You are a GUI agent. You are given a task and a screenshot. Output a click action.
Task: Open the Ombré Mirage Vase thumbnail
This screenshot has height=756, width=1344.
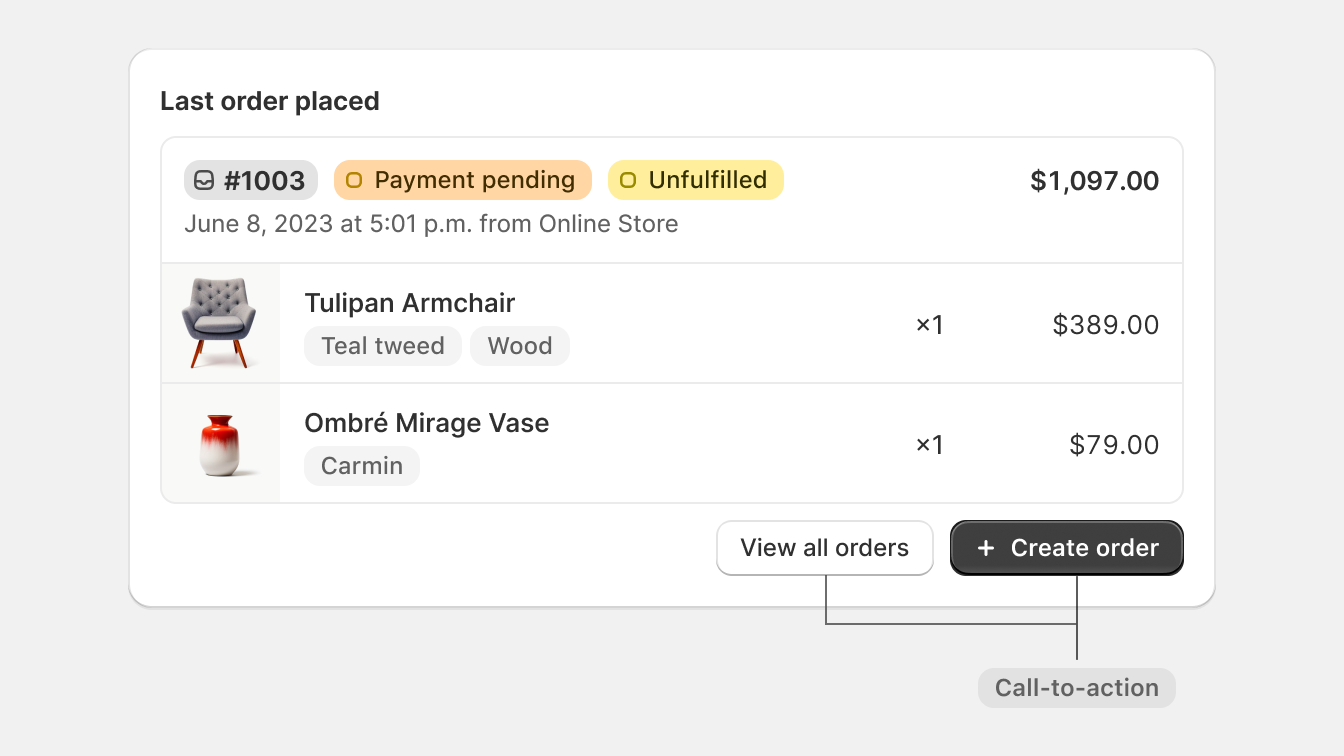[x=220, y=443]
